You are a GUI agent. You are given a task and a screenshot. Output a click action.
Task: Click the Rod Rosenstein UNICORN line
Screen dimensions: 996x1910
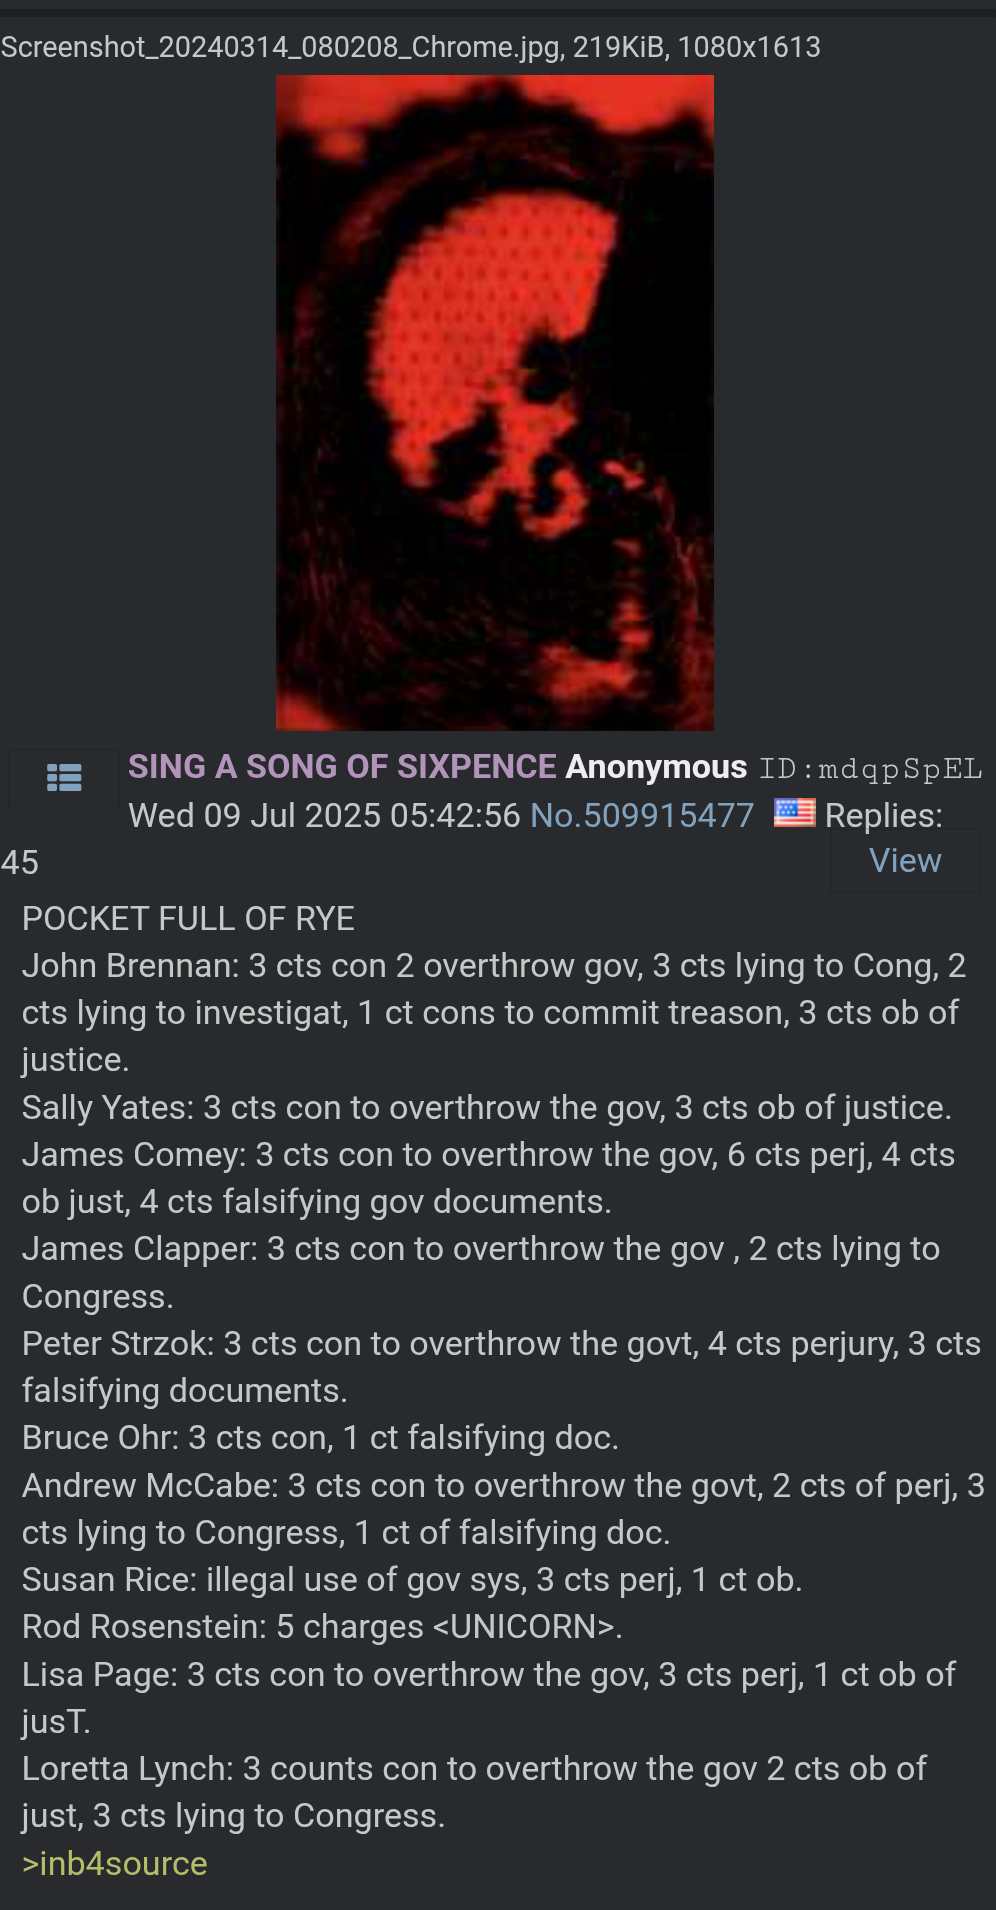tap(322, 1627)
